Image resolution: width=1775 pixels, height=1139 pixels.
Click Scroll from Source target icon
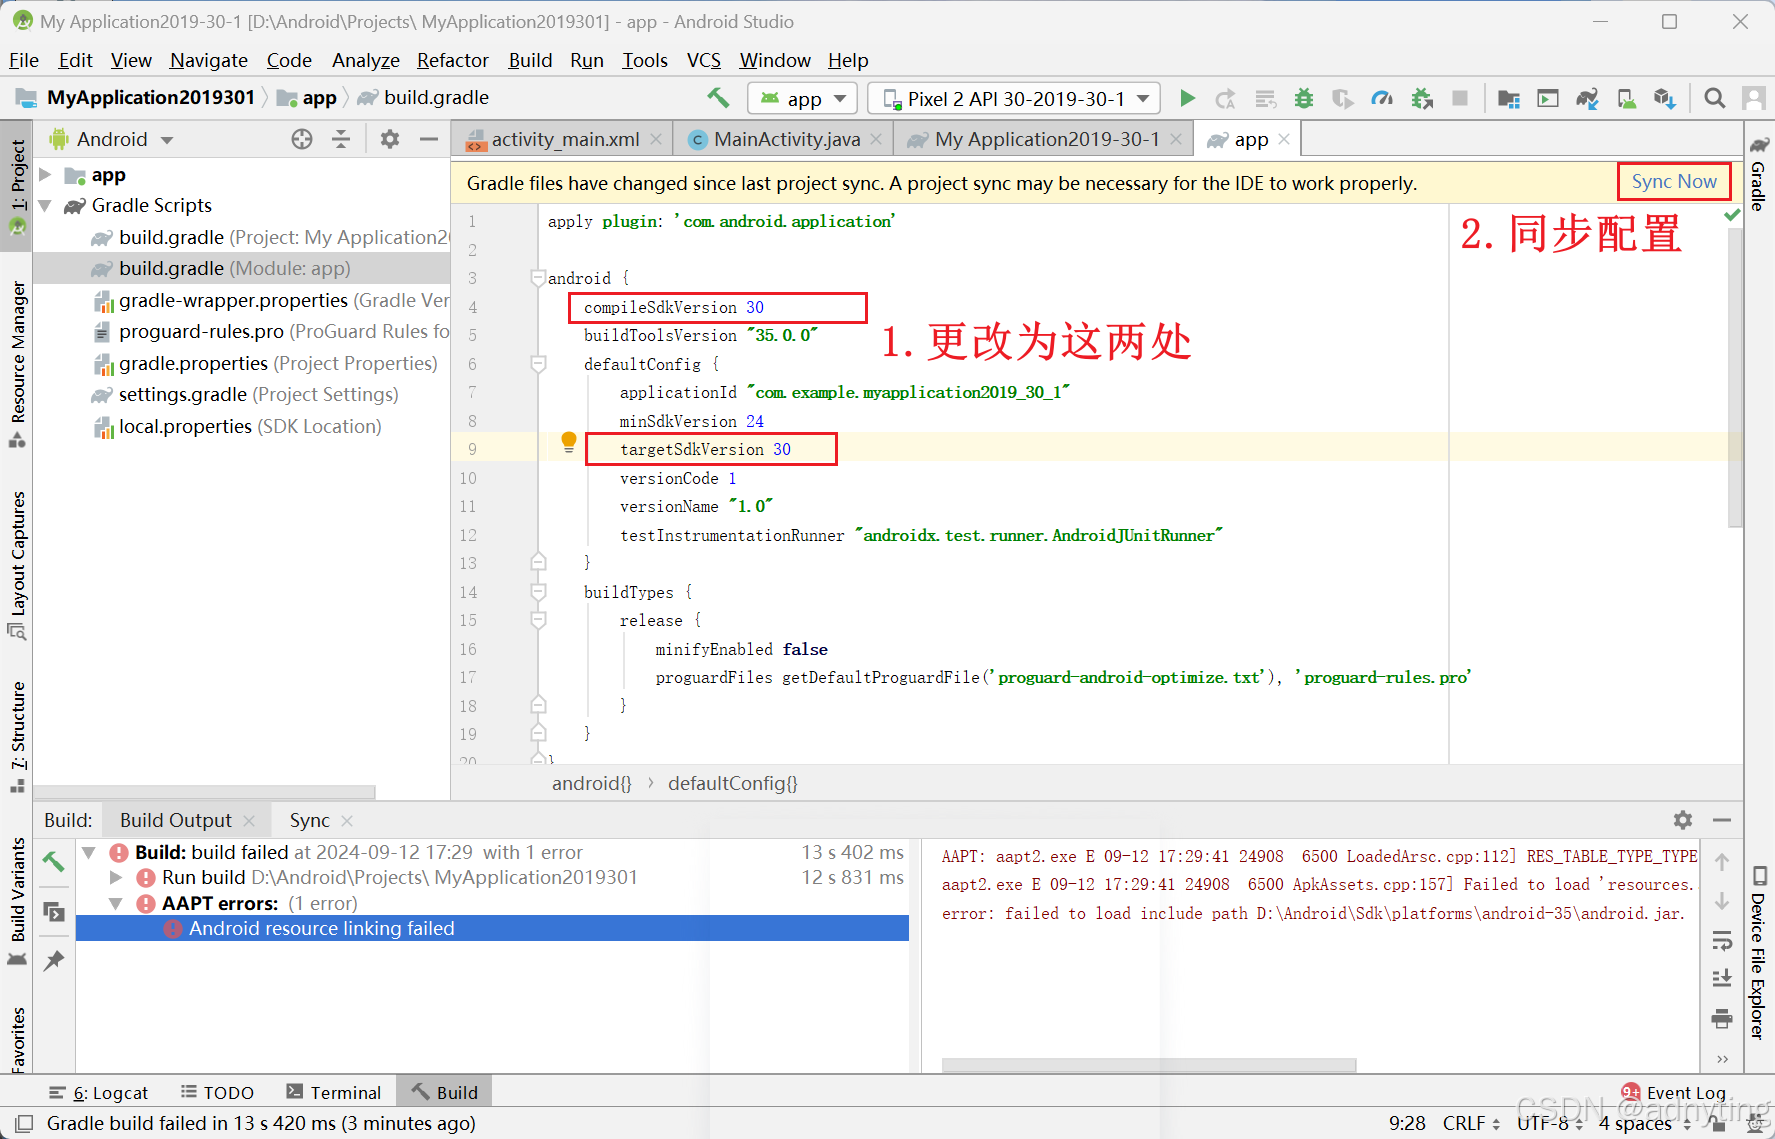point(302,139)
